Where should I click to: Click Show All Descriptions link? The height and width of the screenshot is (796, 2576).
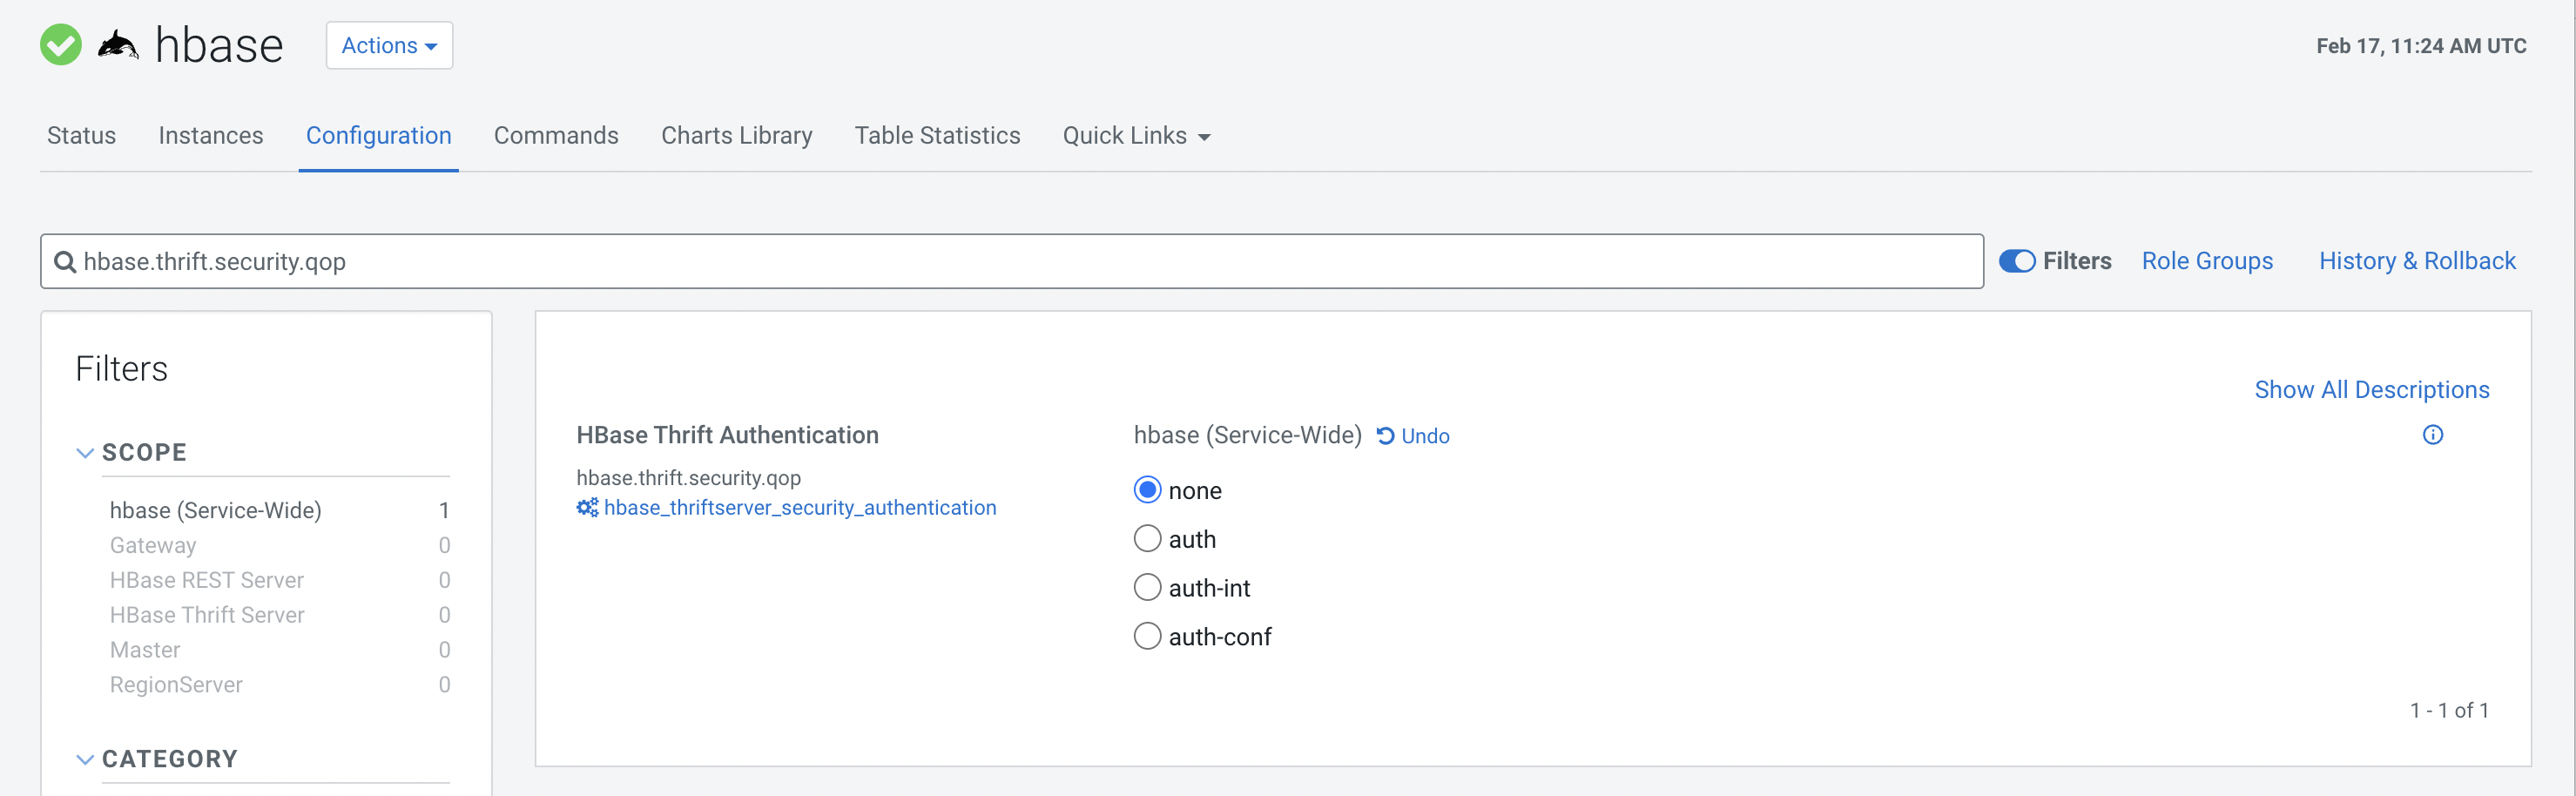click(x=2371, y=390)
